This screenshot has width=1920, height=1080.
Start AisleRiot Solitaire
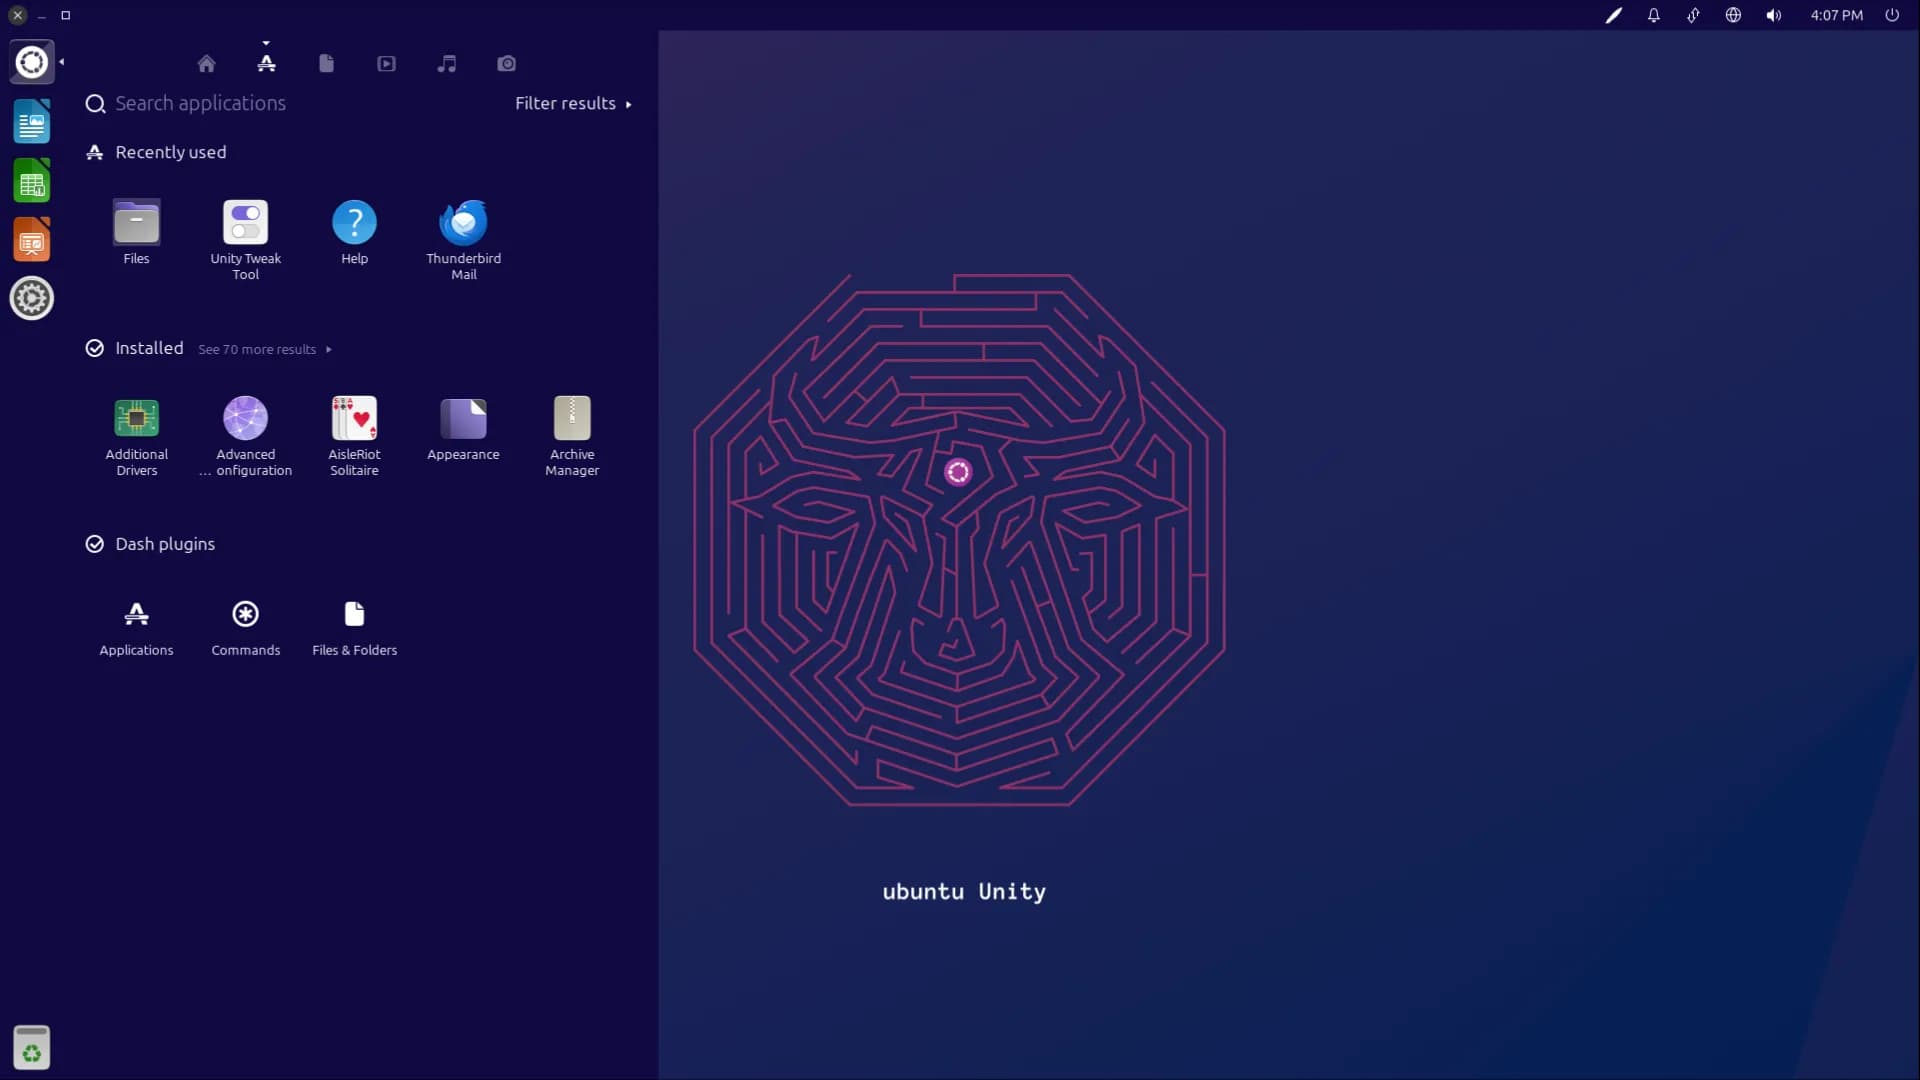click(x=354, y=418)
